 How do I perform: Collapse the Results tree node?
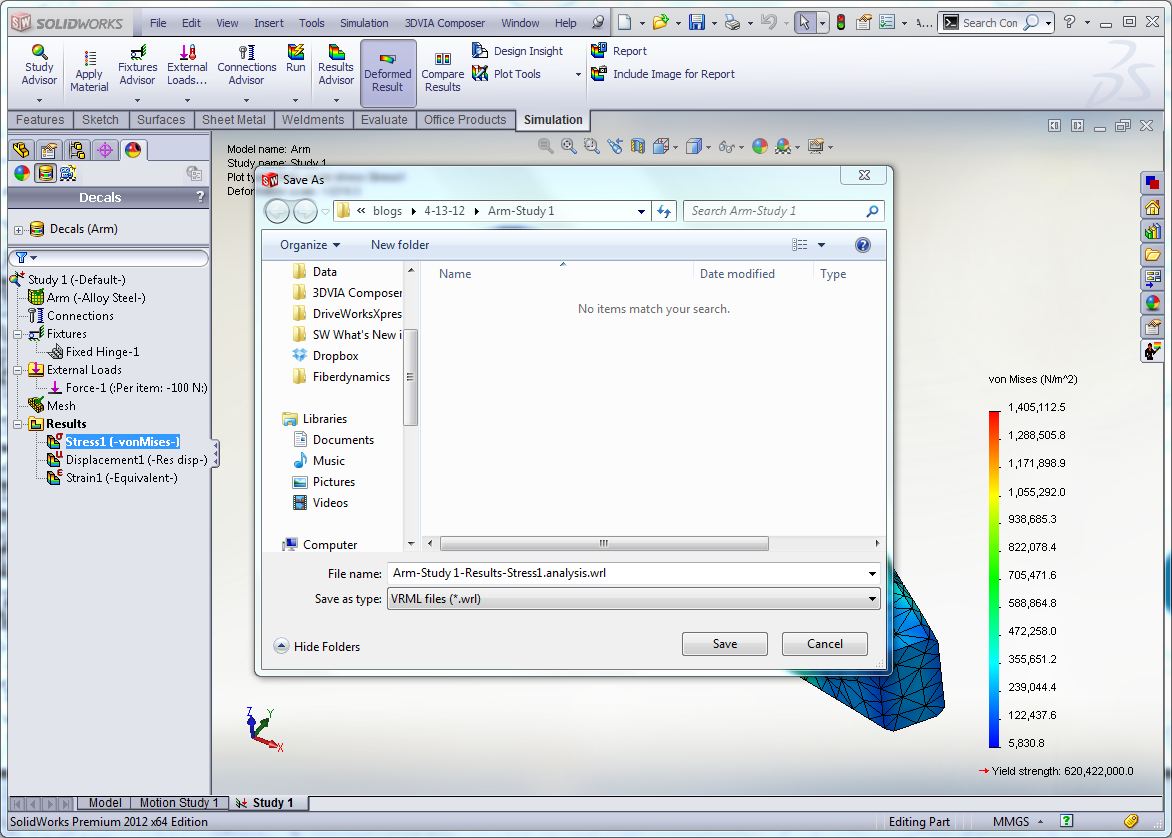tap(17, 424)
